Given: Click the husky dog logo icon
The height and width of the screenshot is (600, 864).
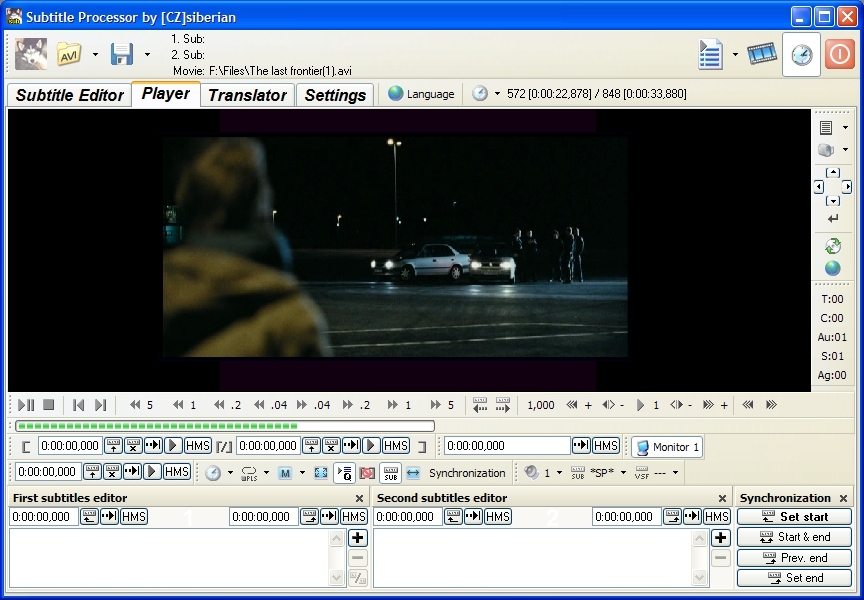Looking at the screenshot, I should 30,53.
